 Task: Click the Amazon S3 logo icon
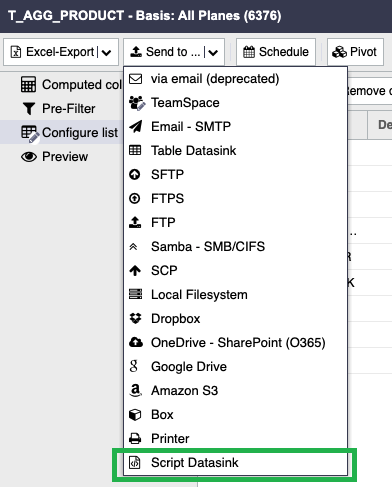pos(135,390)
